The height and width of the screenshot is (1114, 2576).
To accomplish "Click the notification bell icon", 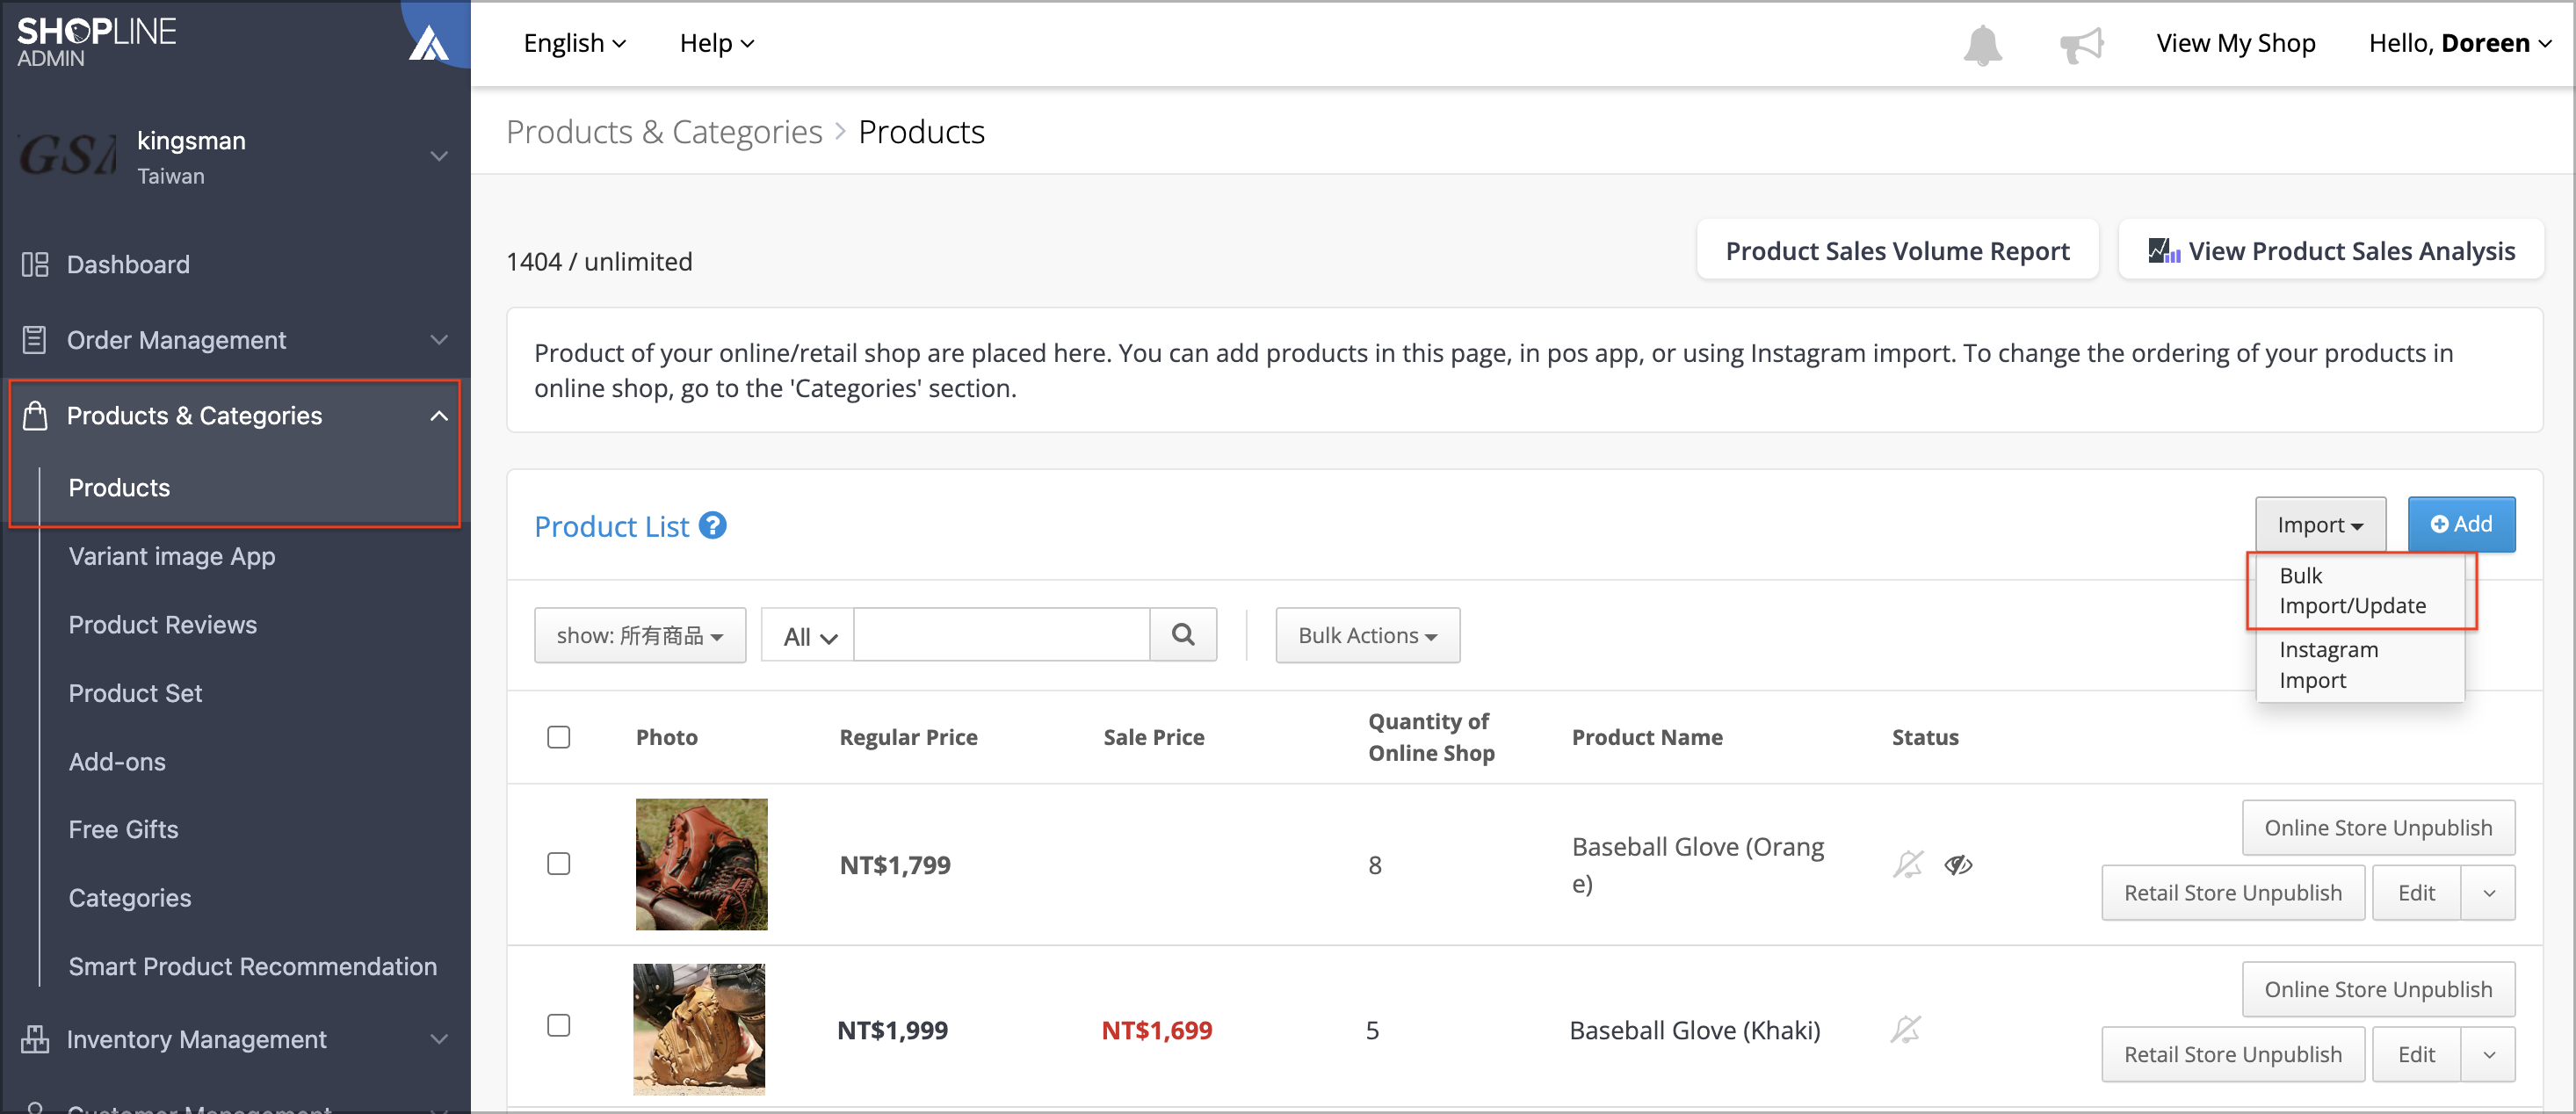I will (1982, 45).
